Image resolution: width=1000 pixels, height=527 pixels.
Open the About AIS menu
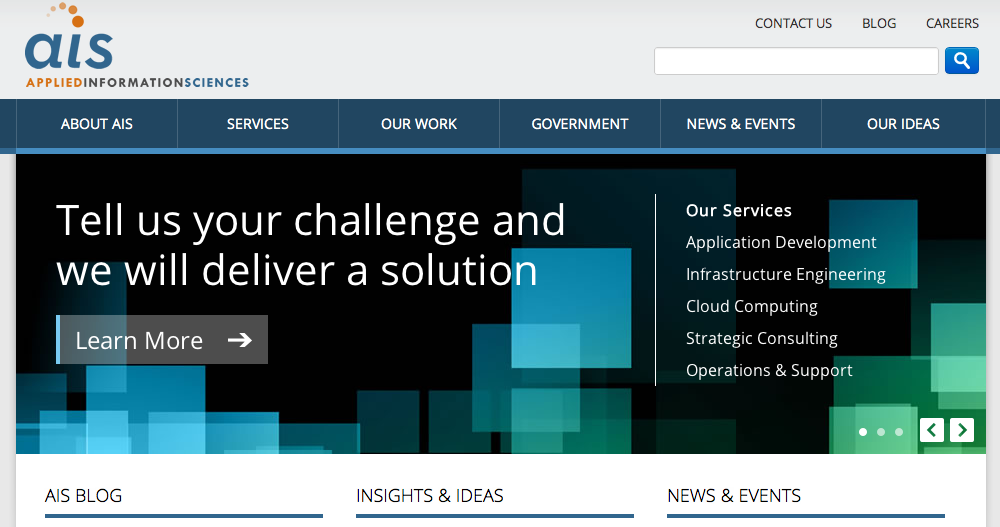pos(97,124)
